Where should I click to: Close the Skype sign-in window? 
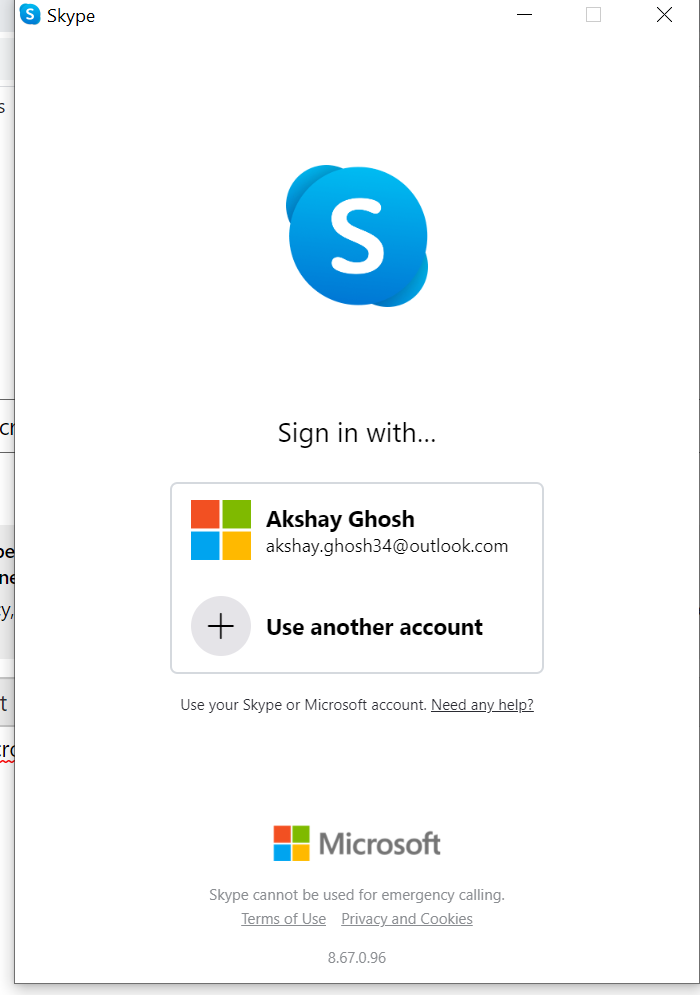tap(664, 15)
